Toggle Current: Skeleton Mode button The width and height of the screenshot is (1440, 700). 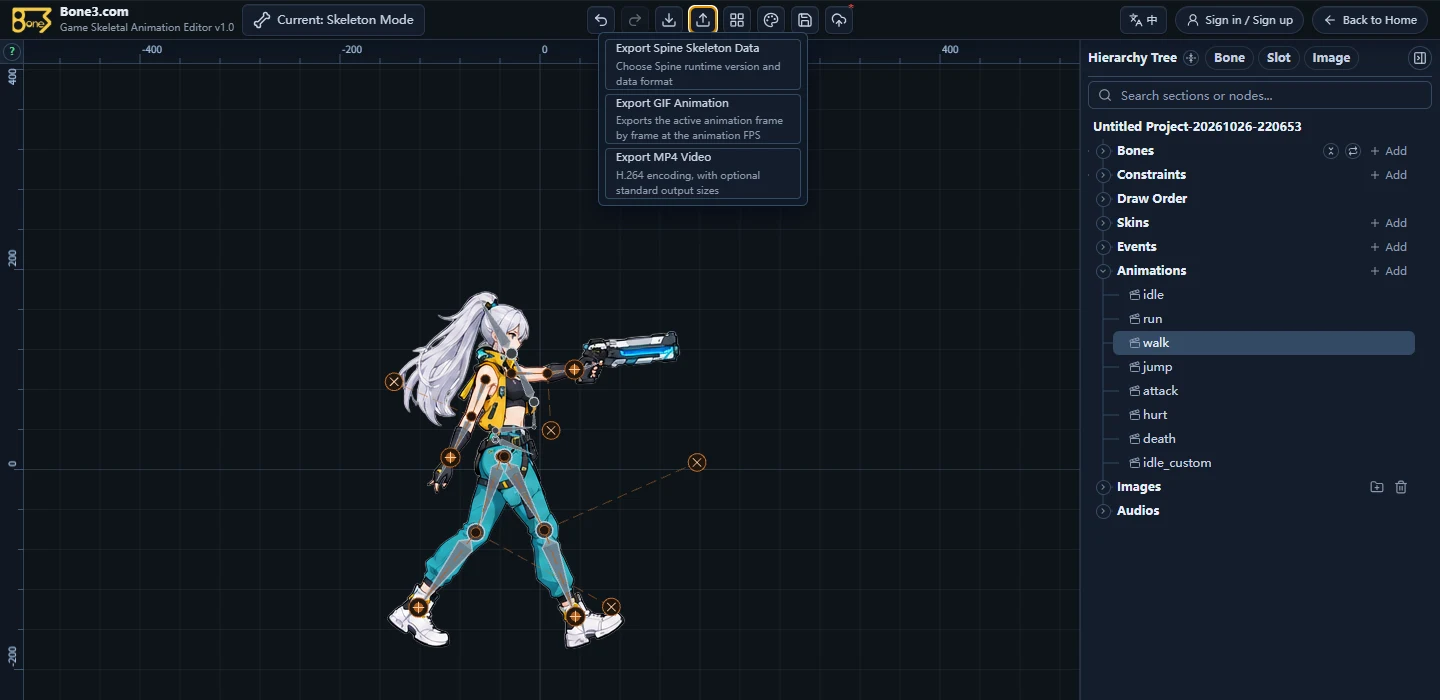pyautogui.click(x=333, y=20)
